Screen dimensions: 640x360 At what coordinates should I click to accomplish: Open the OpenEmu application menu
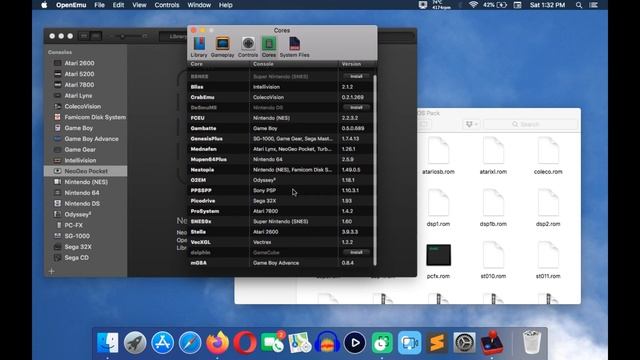(71, 5)
